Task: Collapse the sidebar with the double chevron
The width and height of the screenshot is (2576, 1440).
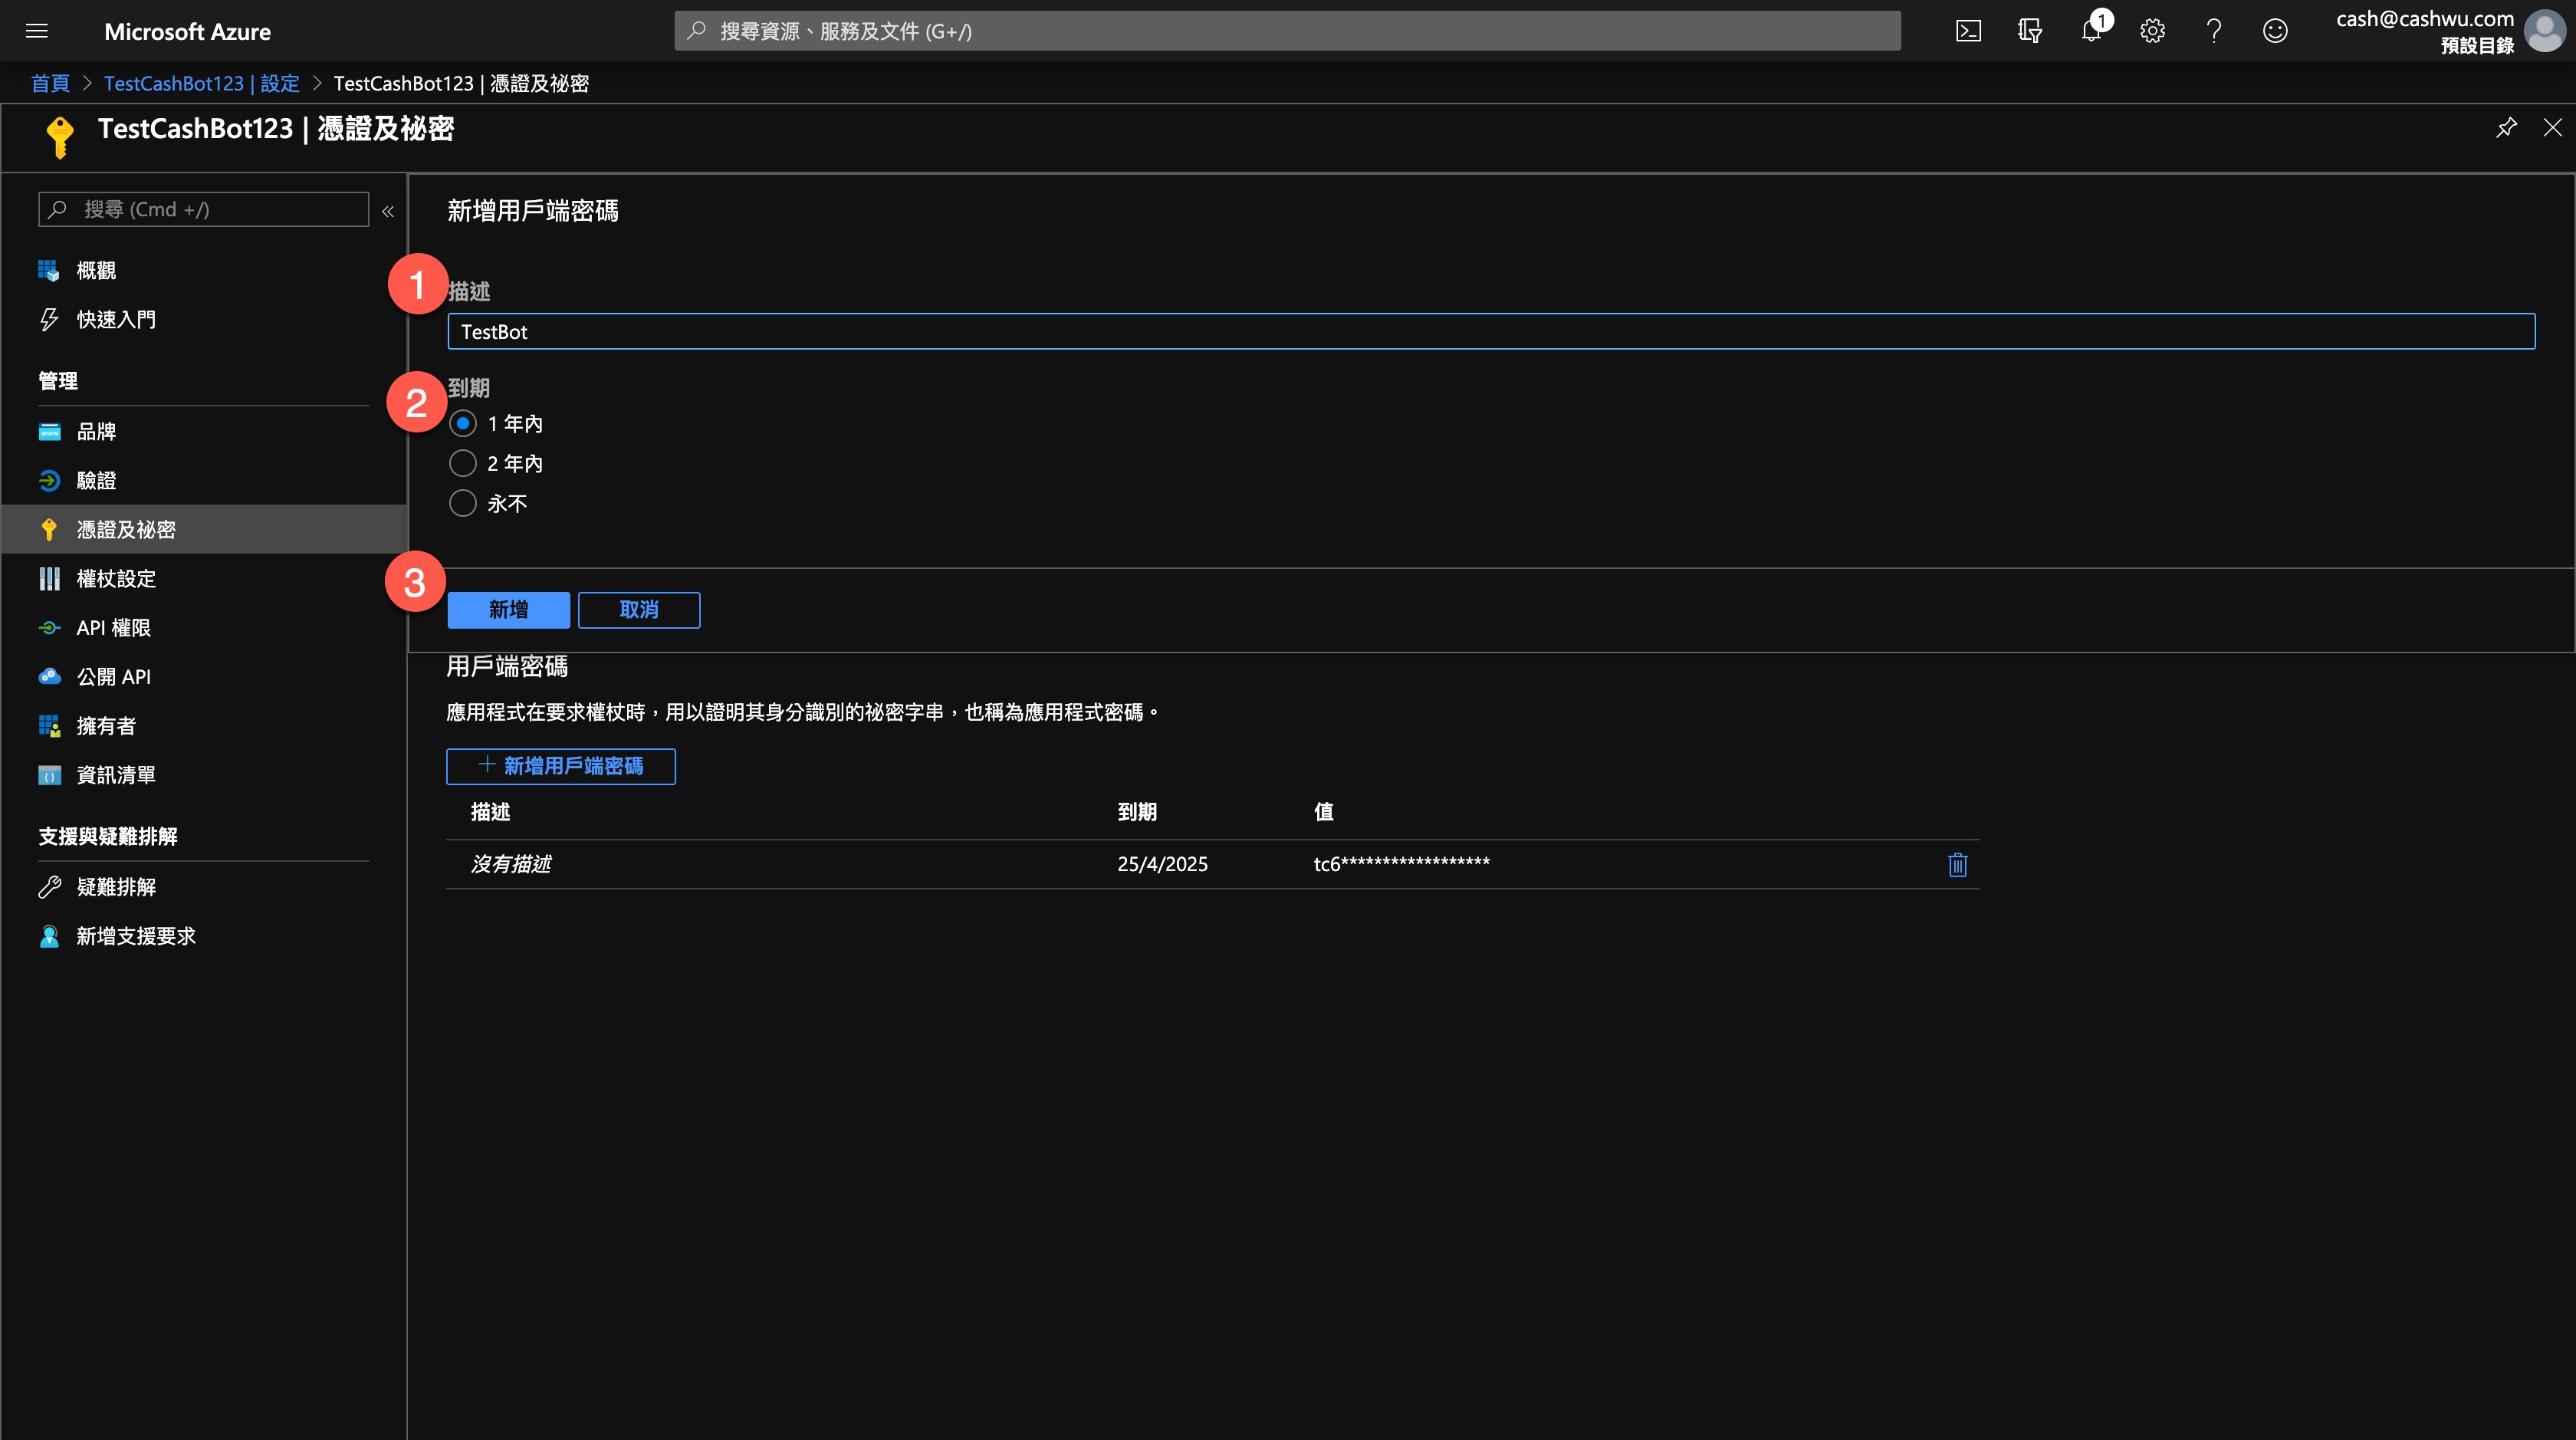Action: tap(388, 211)
